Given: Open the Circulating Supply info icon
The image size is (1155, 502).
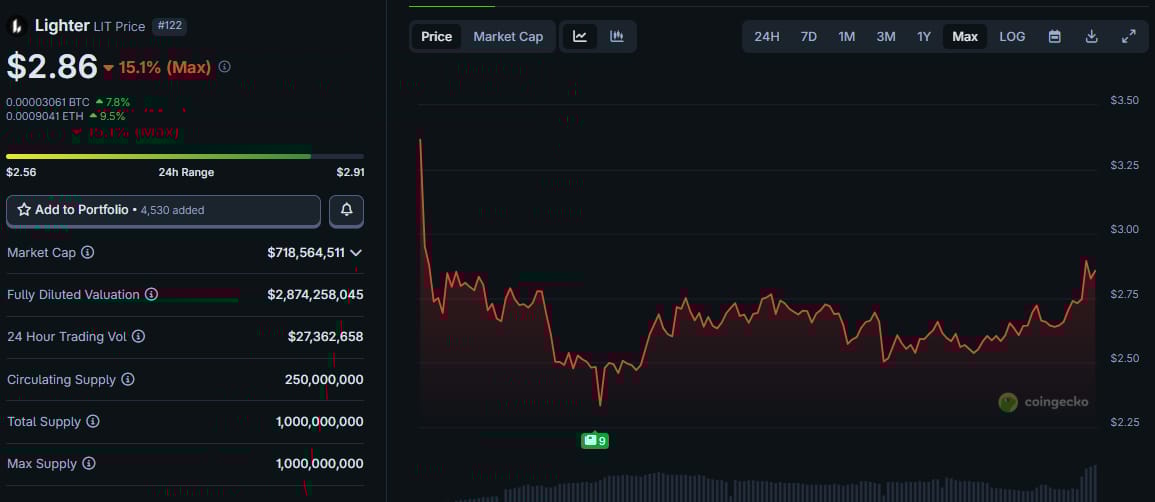Looking at the screenshot, I should (x=127, y=379).
